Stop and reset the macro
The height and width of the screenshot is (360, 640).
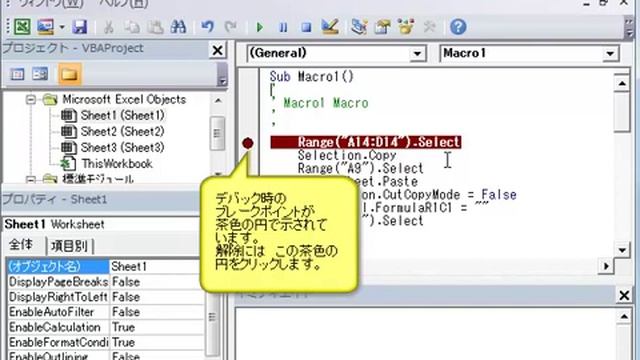coord(306,27)
